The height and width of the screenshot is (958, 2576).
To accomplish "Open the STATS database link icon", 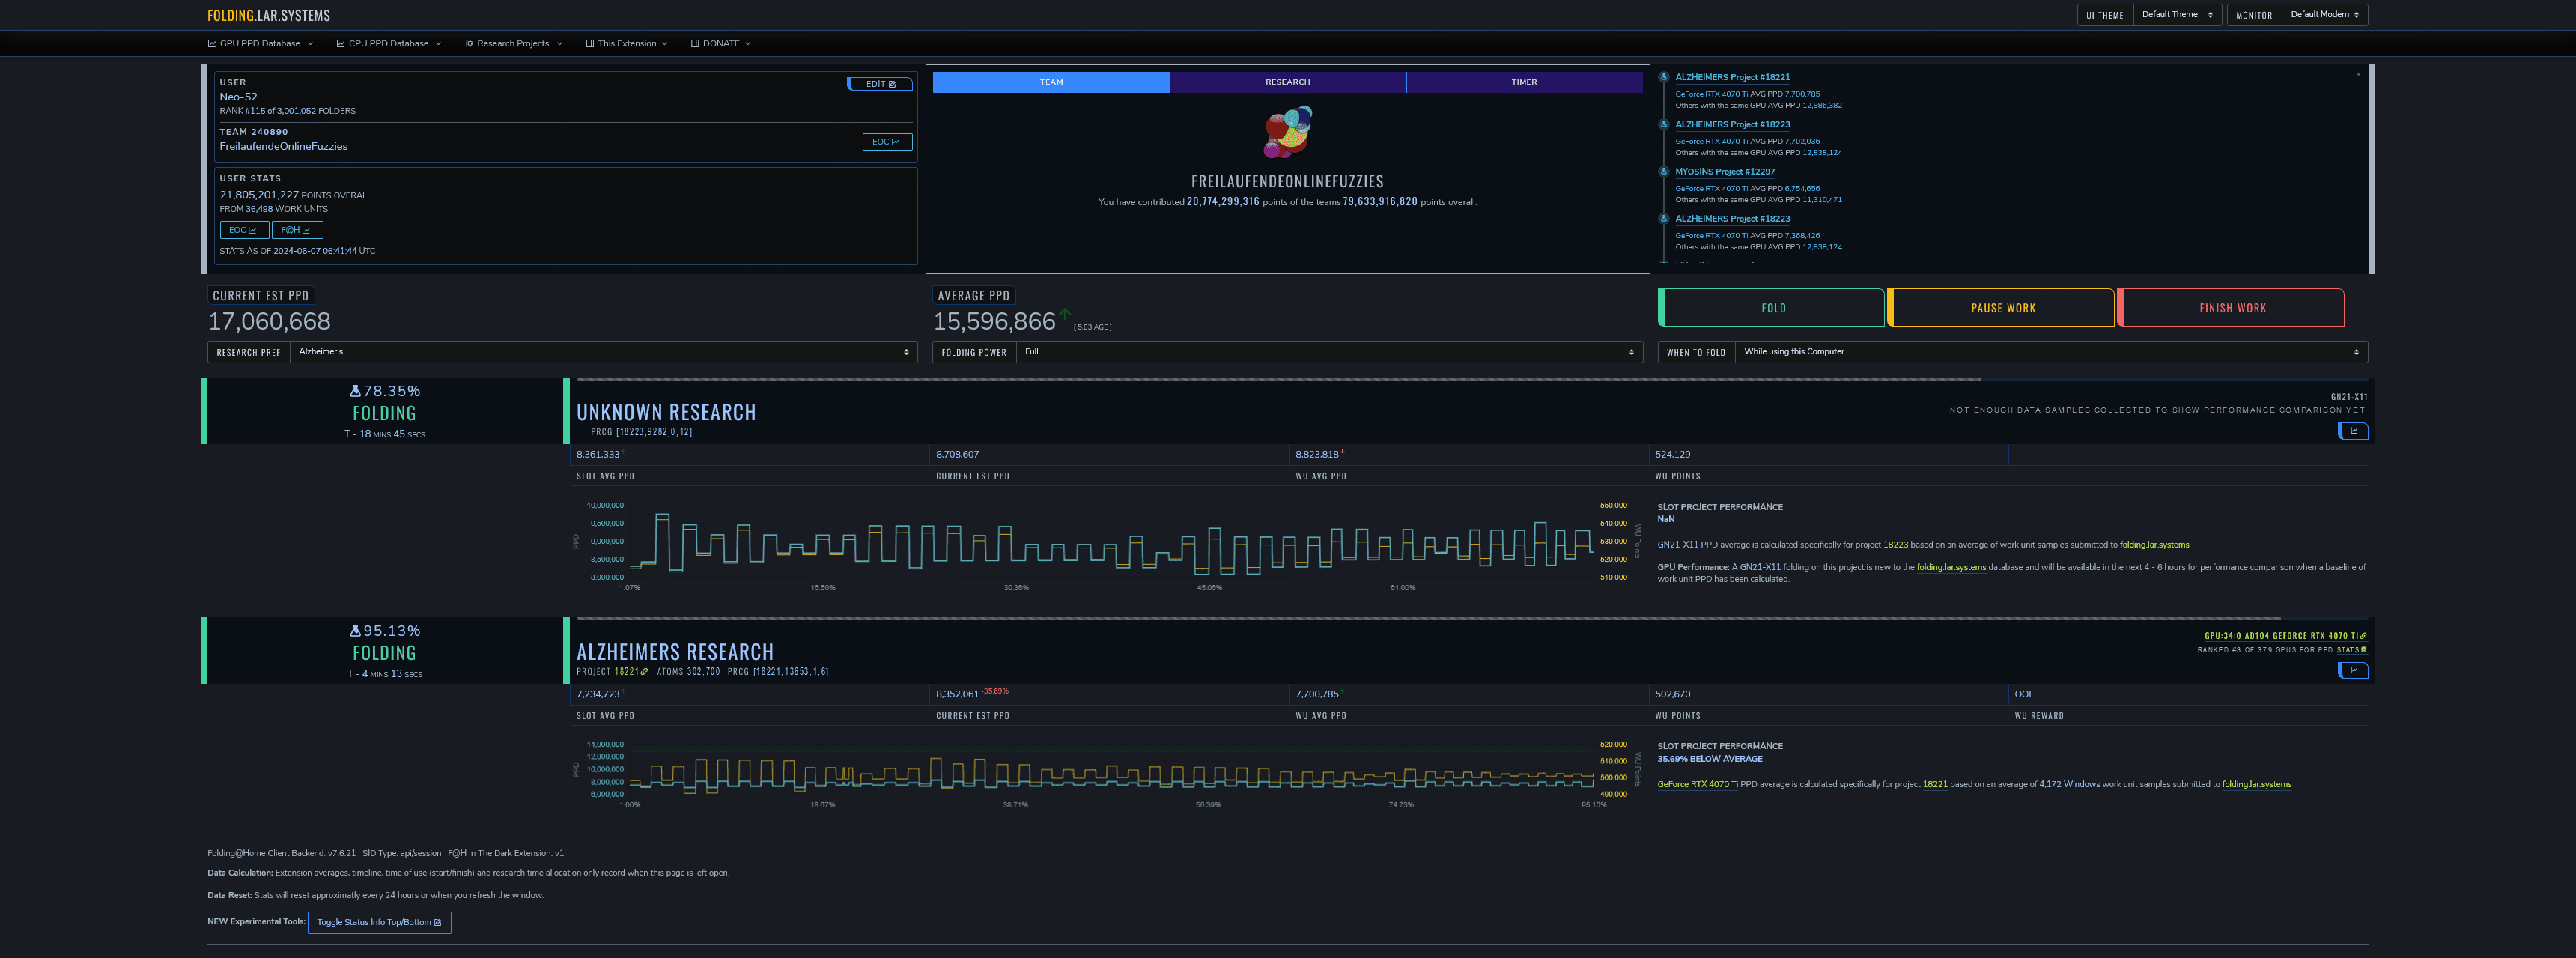I will point(2363,650).
